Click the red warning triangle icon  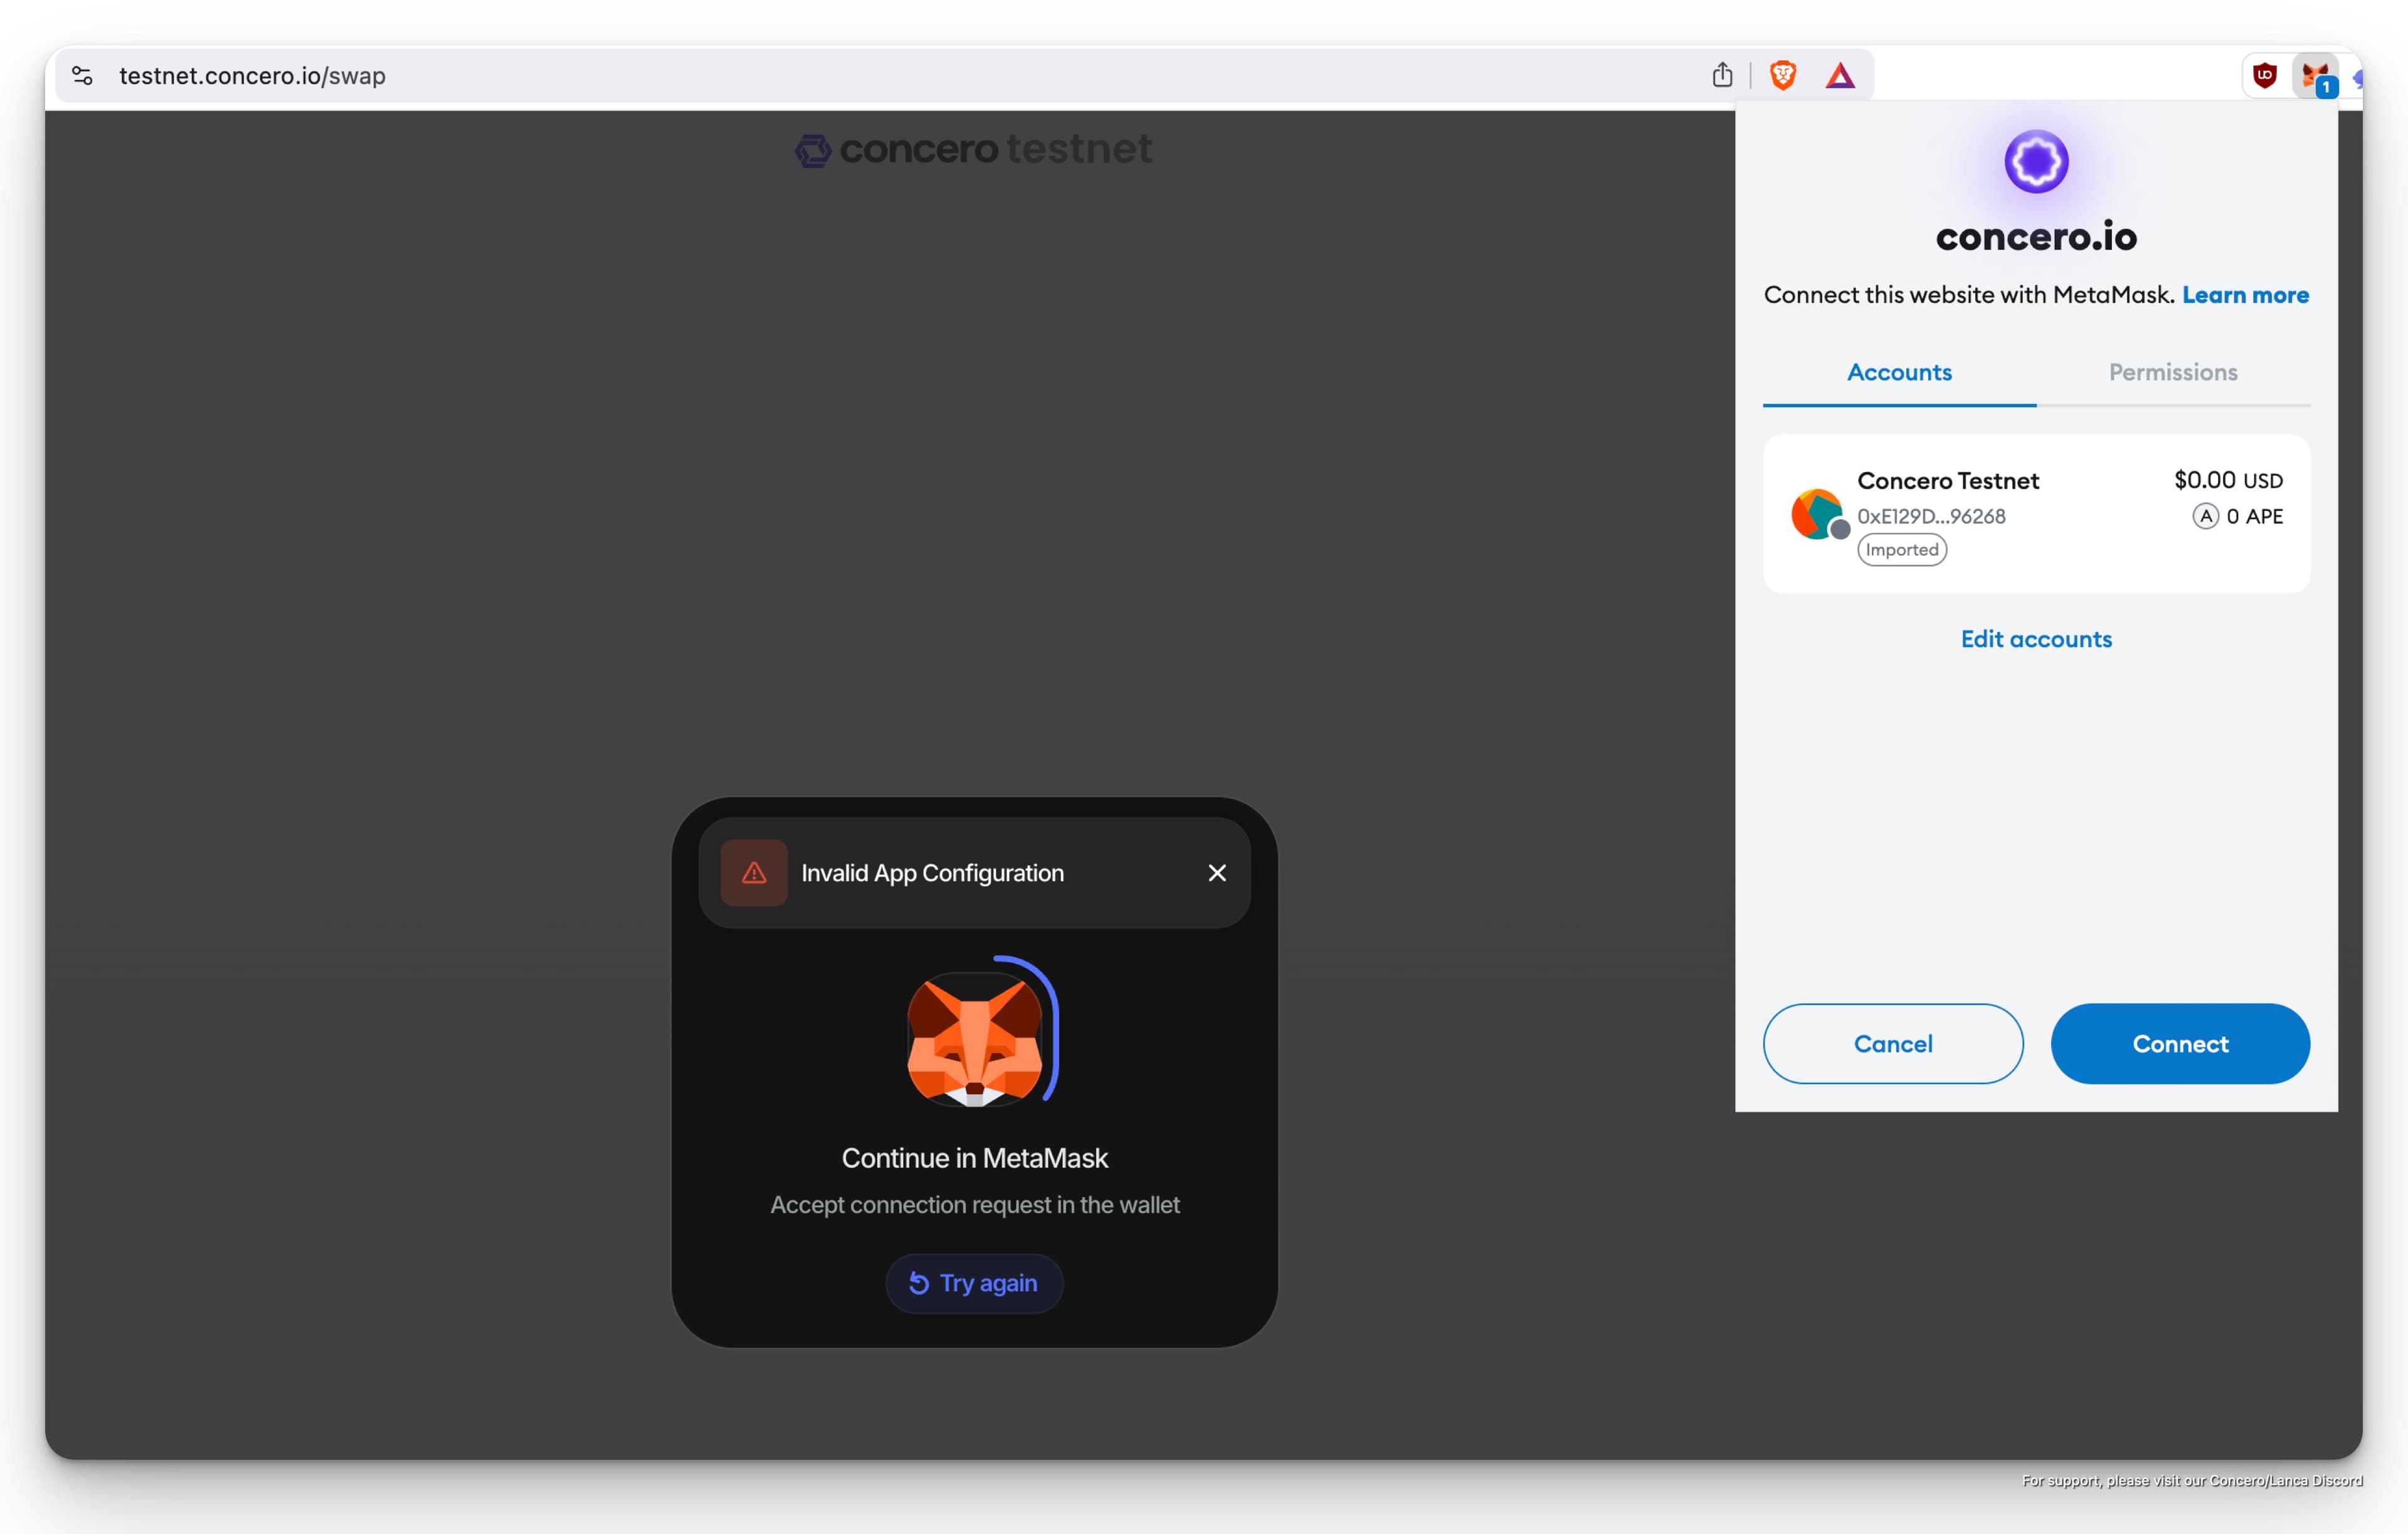[x=754, y=873]
